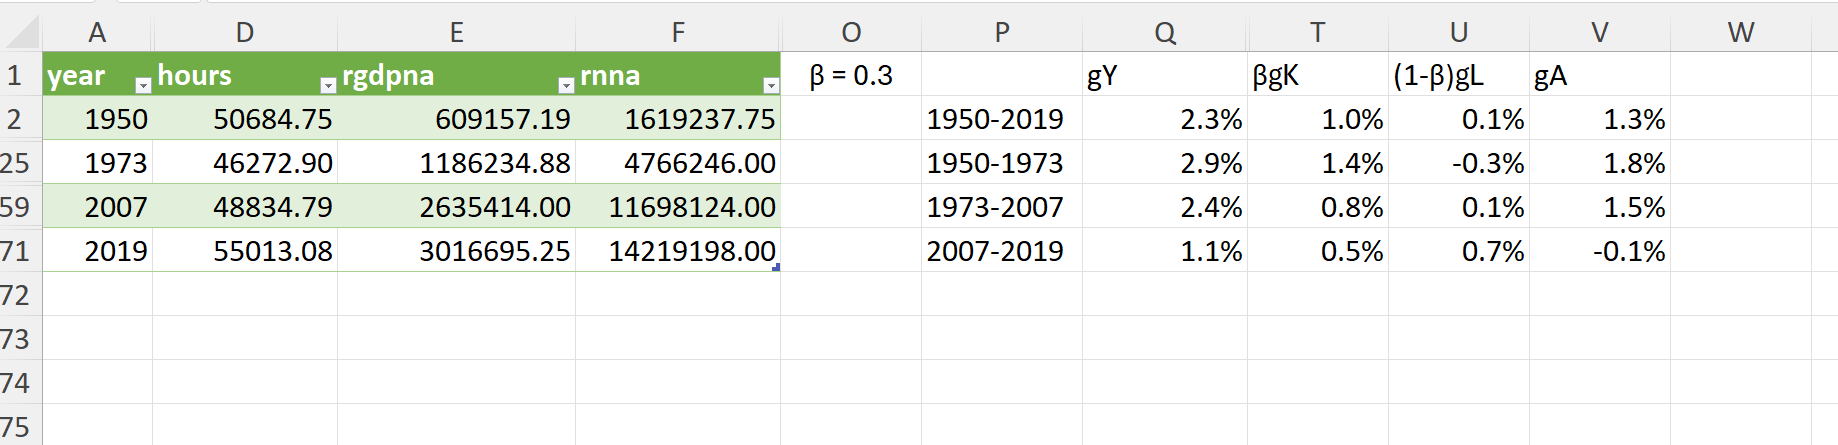Select column Q header
Viewport: 1838px width, 445px height.
click(1165, 33)
